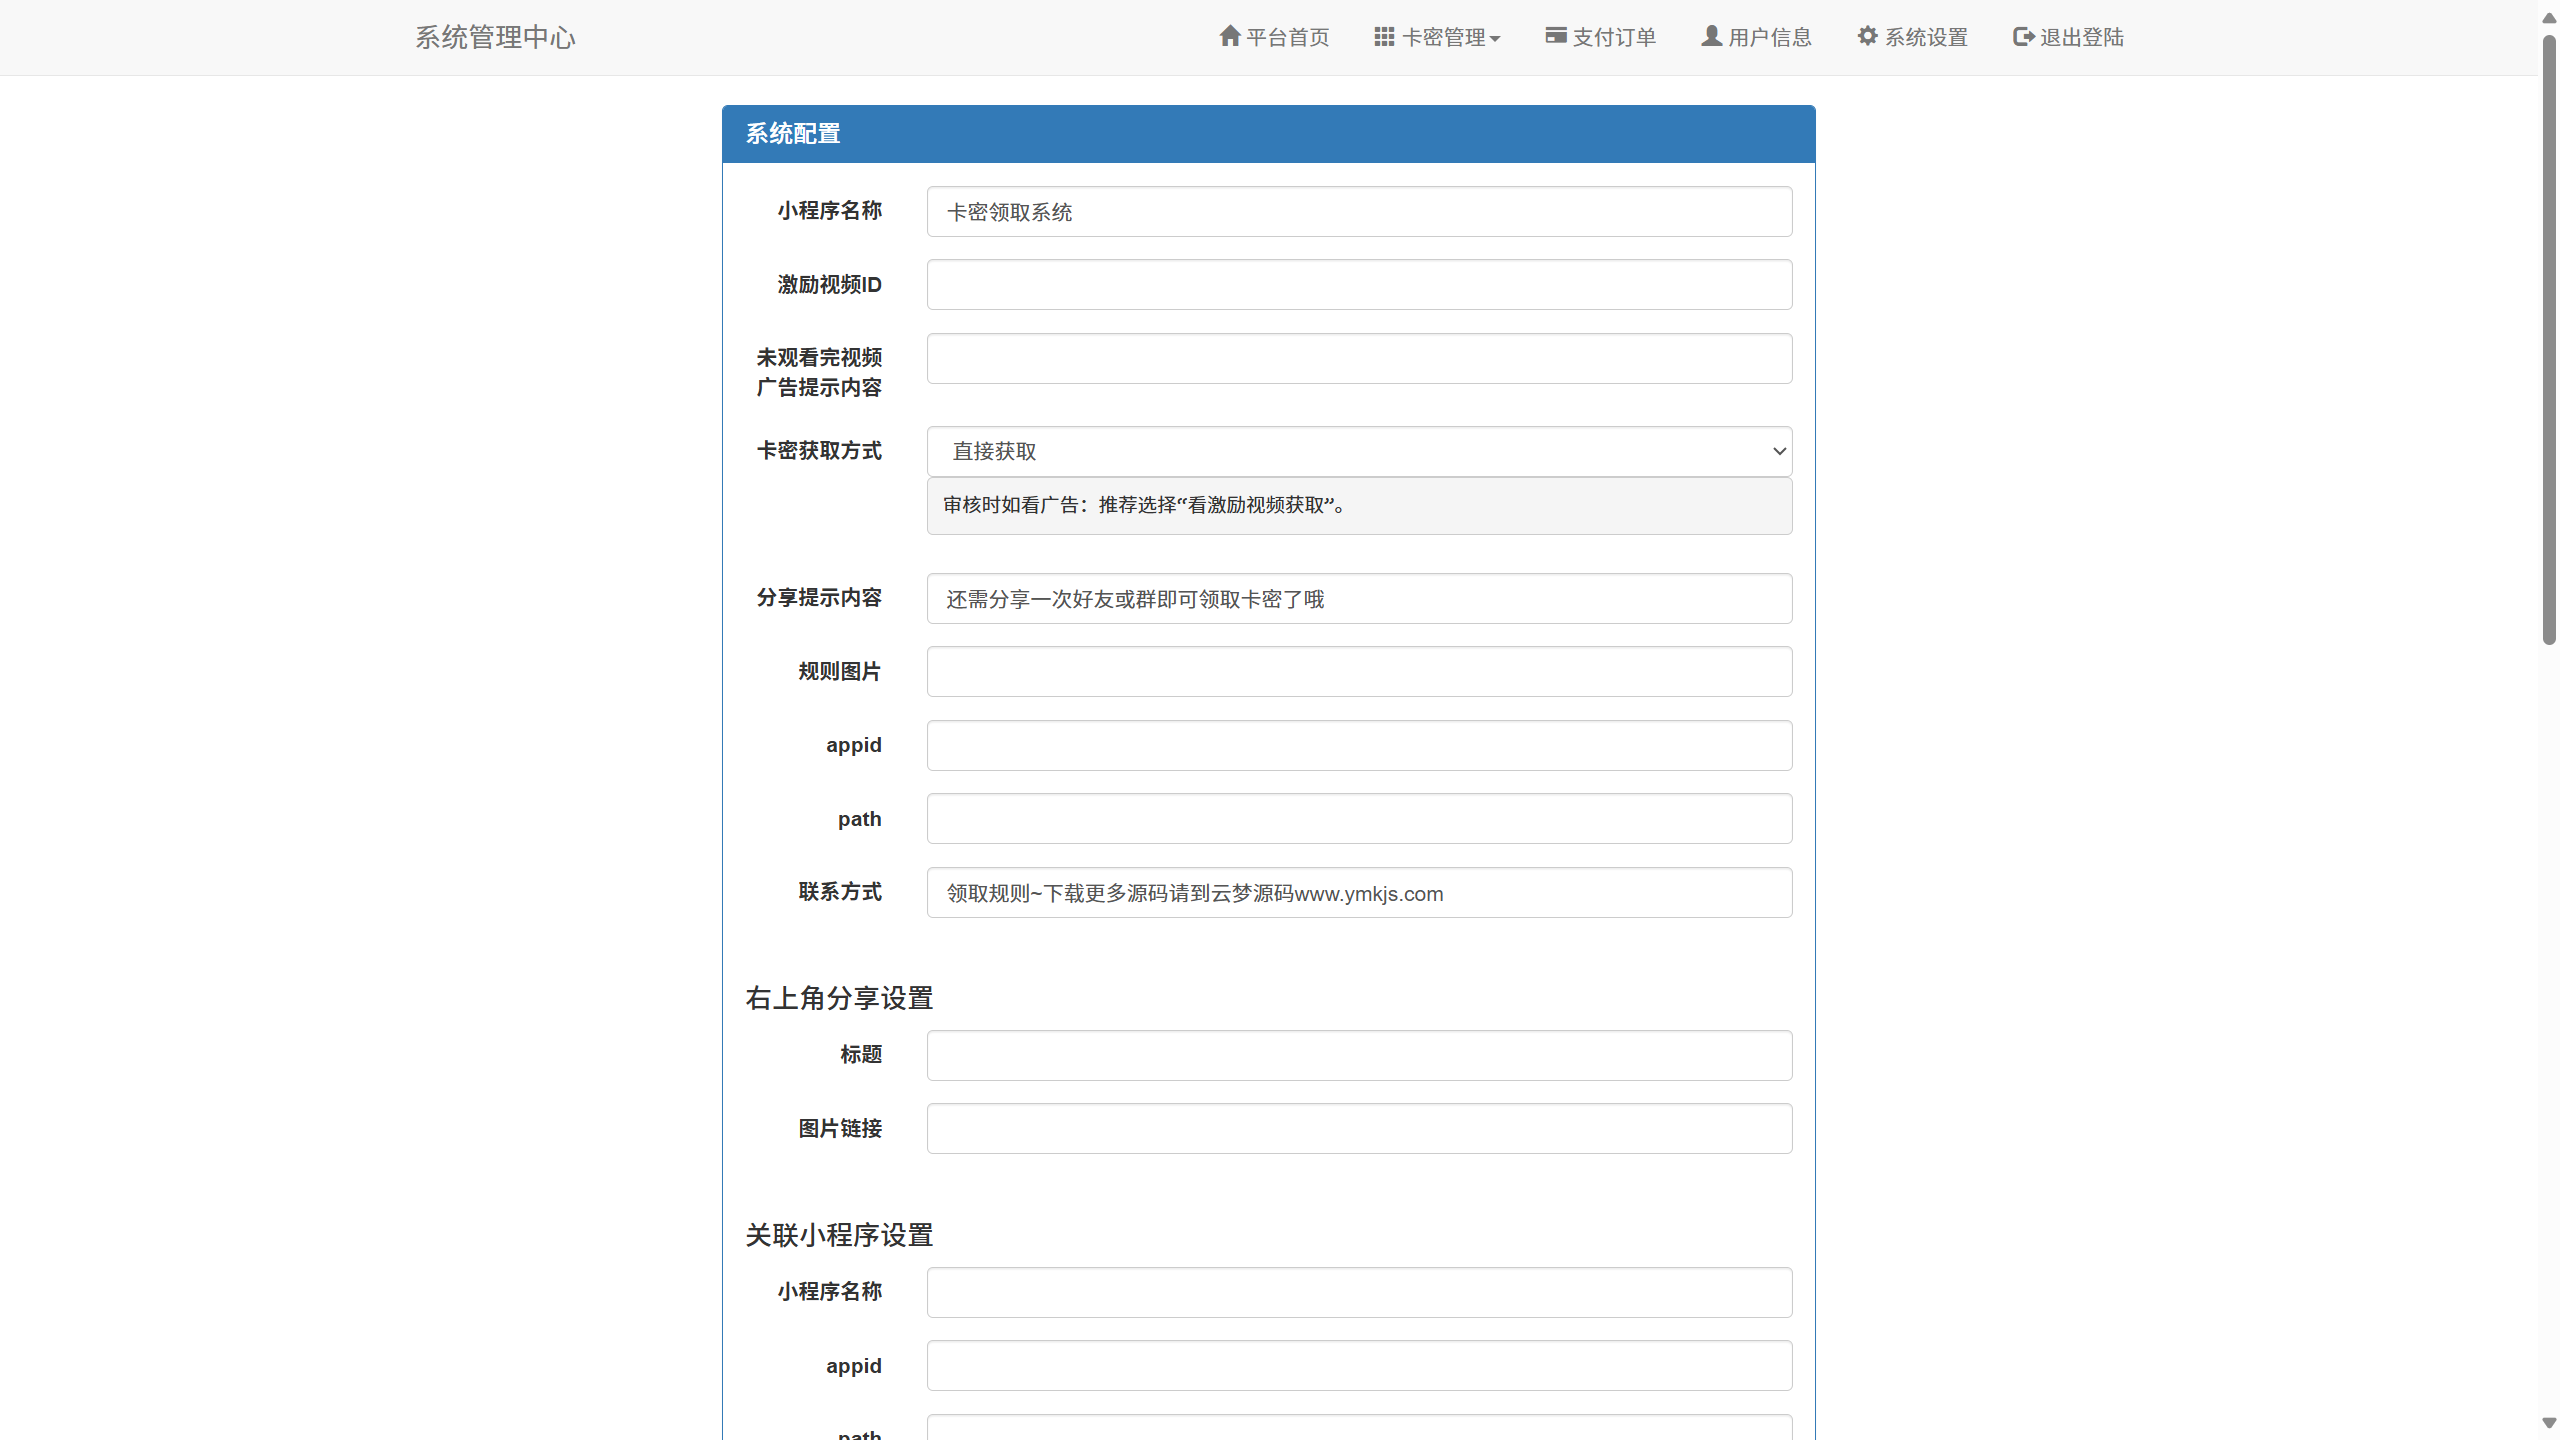The width and height of the screenshot is (2560, 1440).
Task: Click 卡密管理 text in navbar
Action: tap(1444, 37)
